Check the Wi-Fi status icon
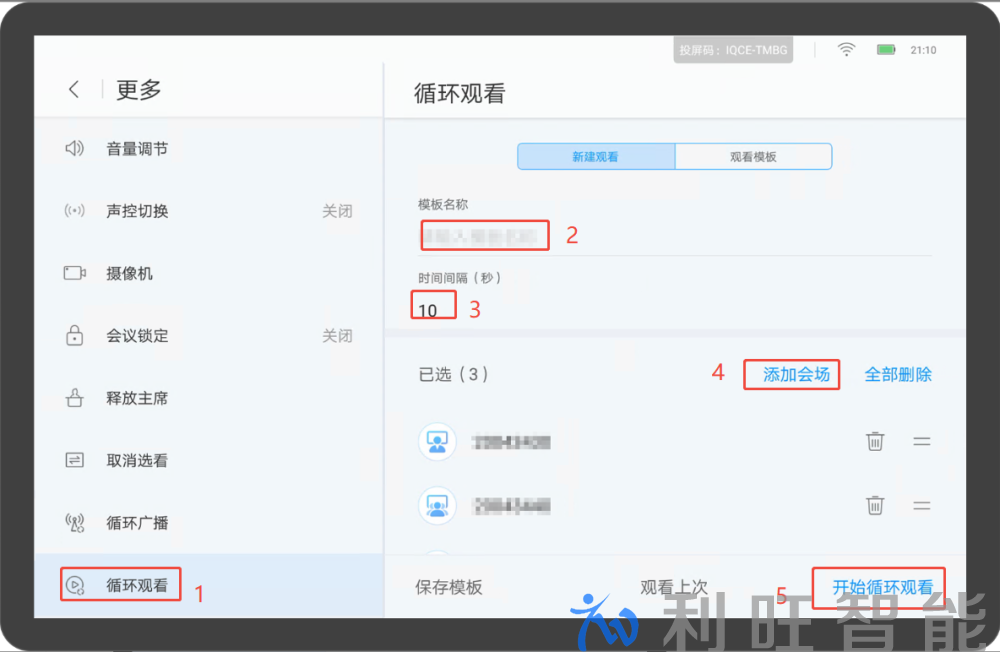 (846, 49)
